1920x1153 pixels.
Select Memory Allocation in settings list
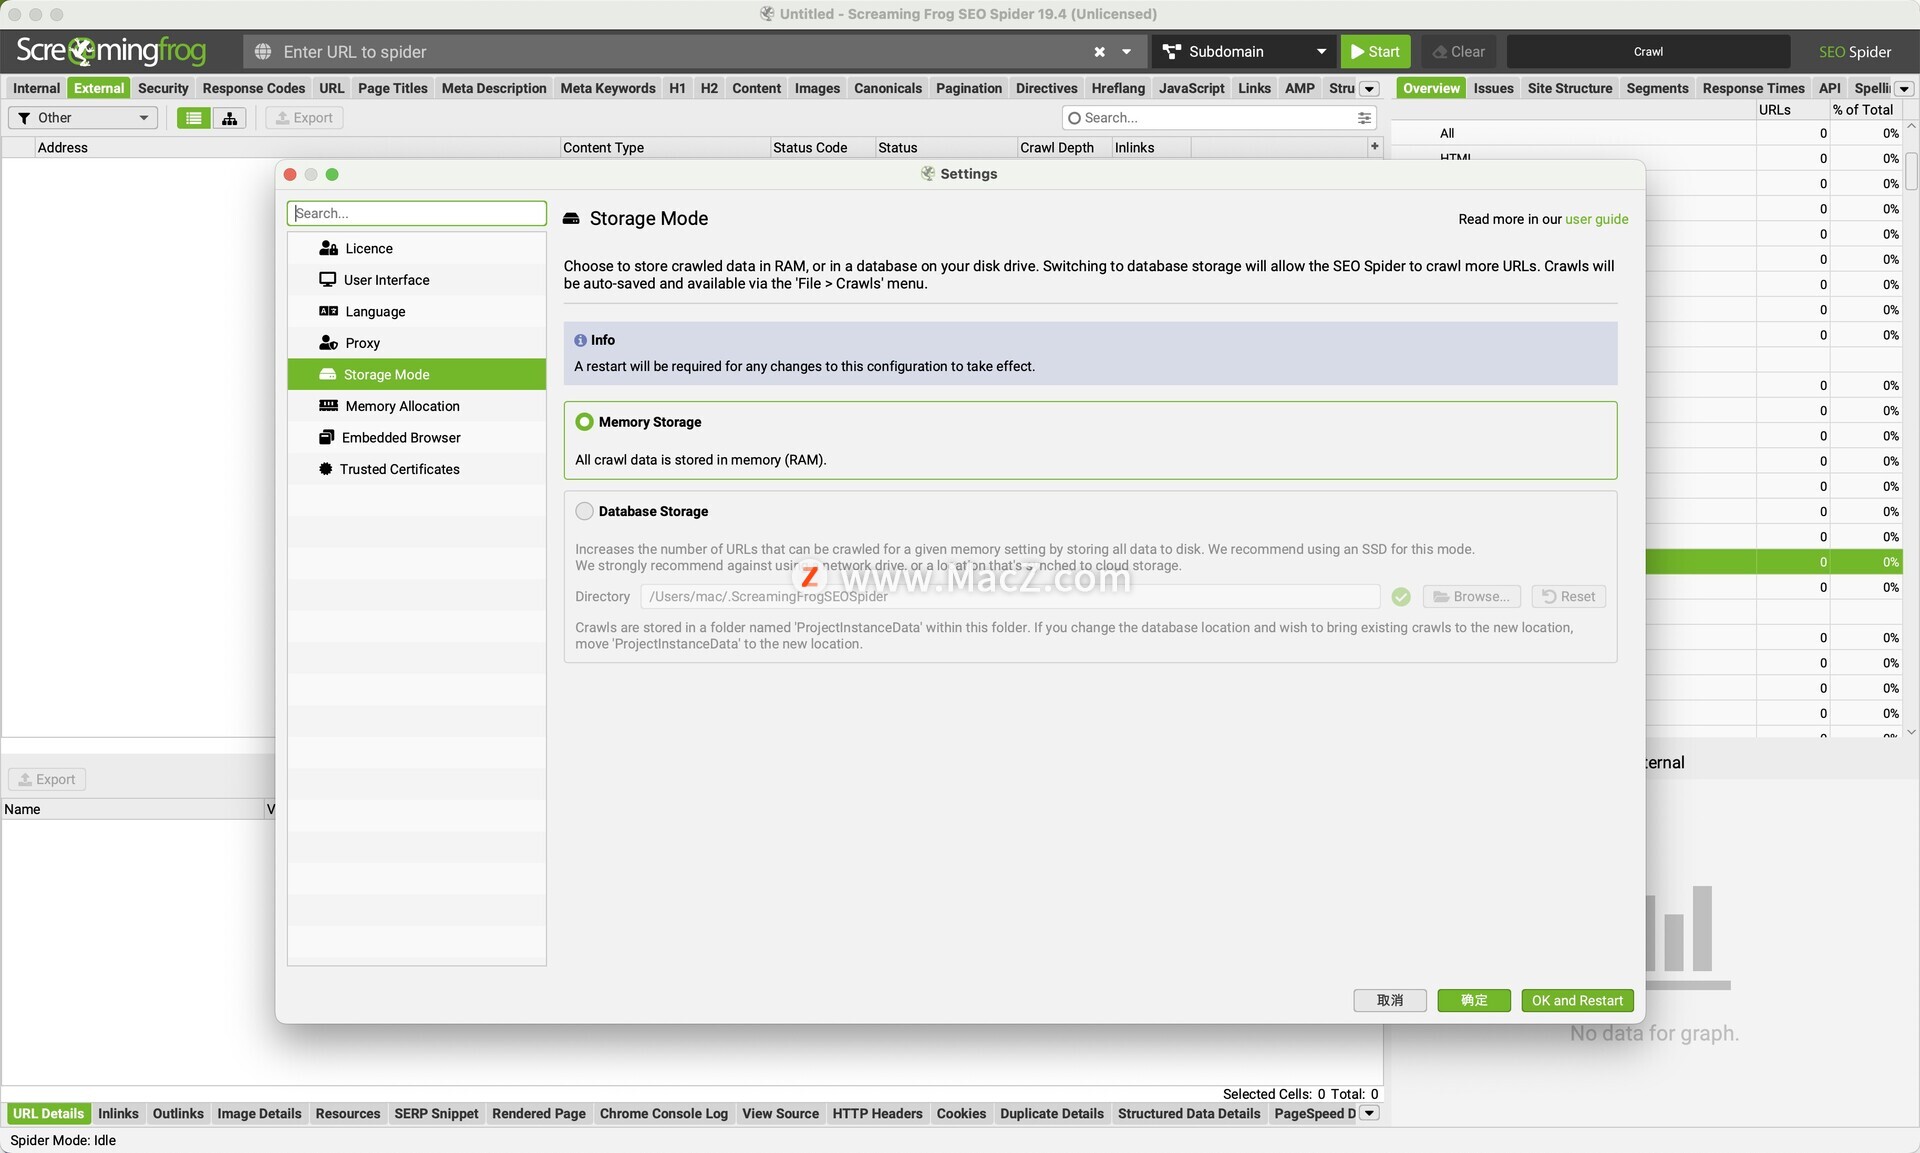(417, 406)
